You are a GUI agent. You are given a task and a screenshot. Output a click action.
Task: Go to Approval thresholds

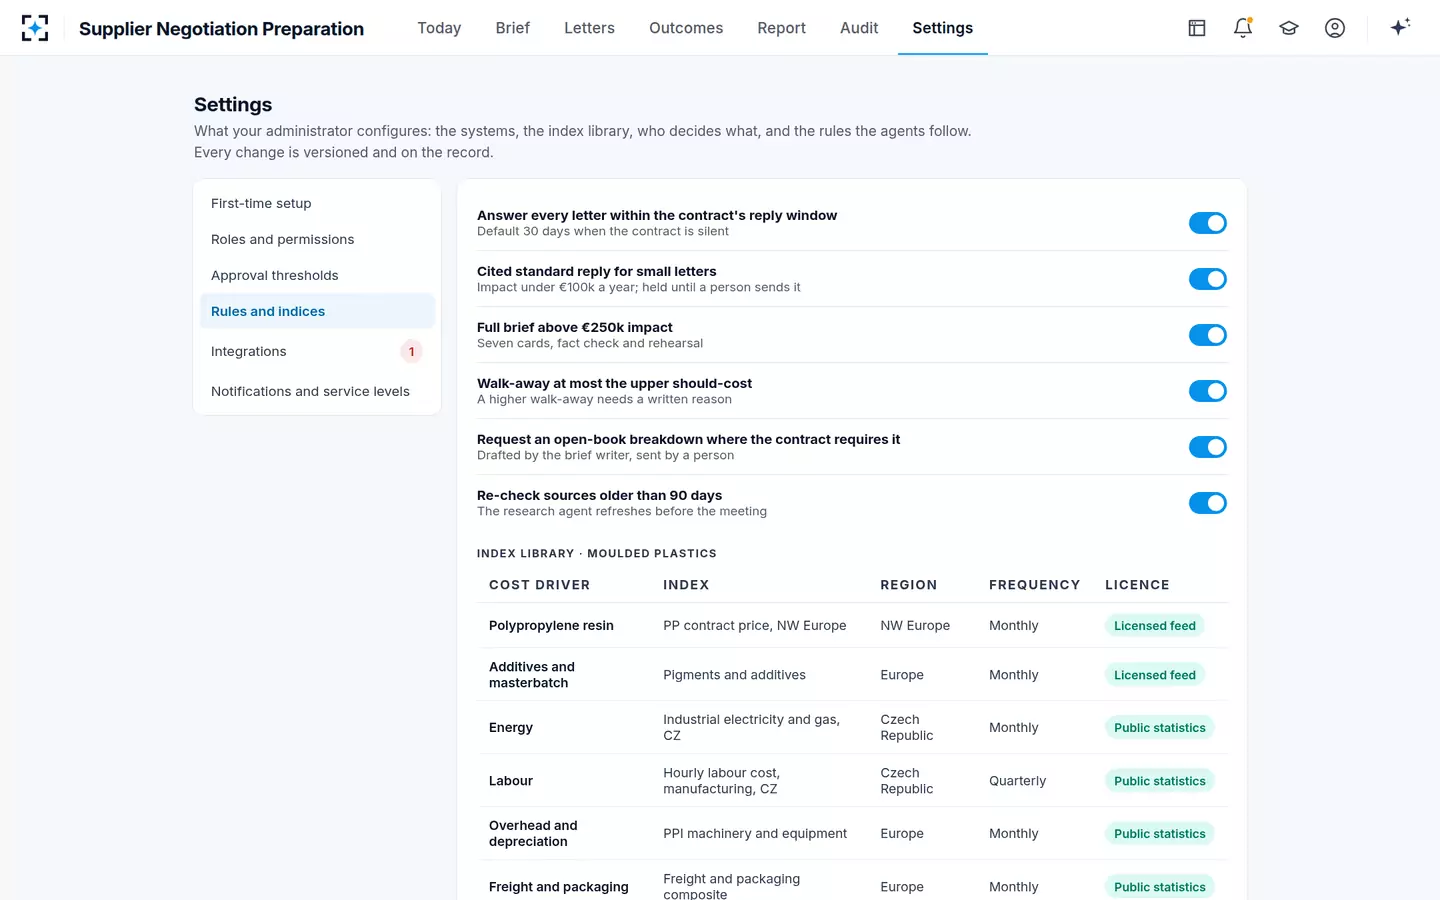318,275
